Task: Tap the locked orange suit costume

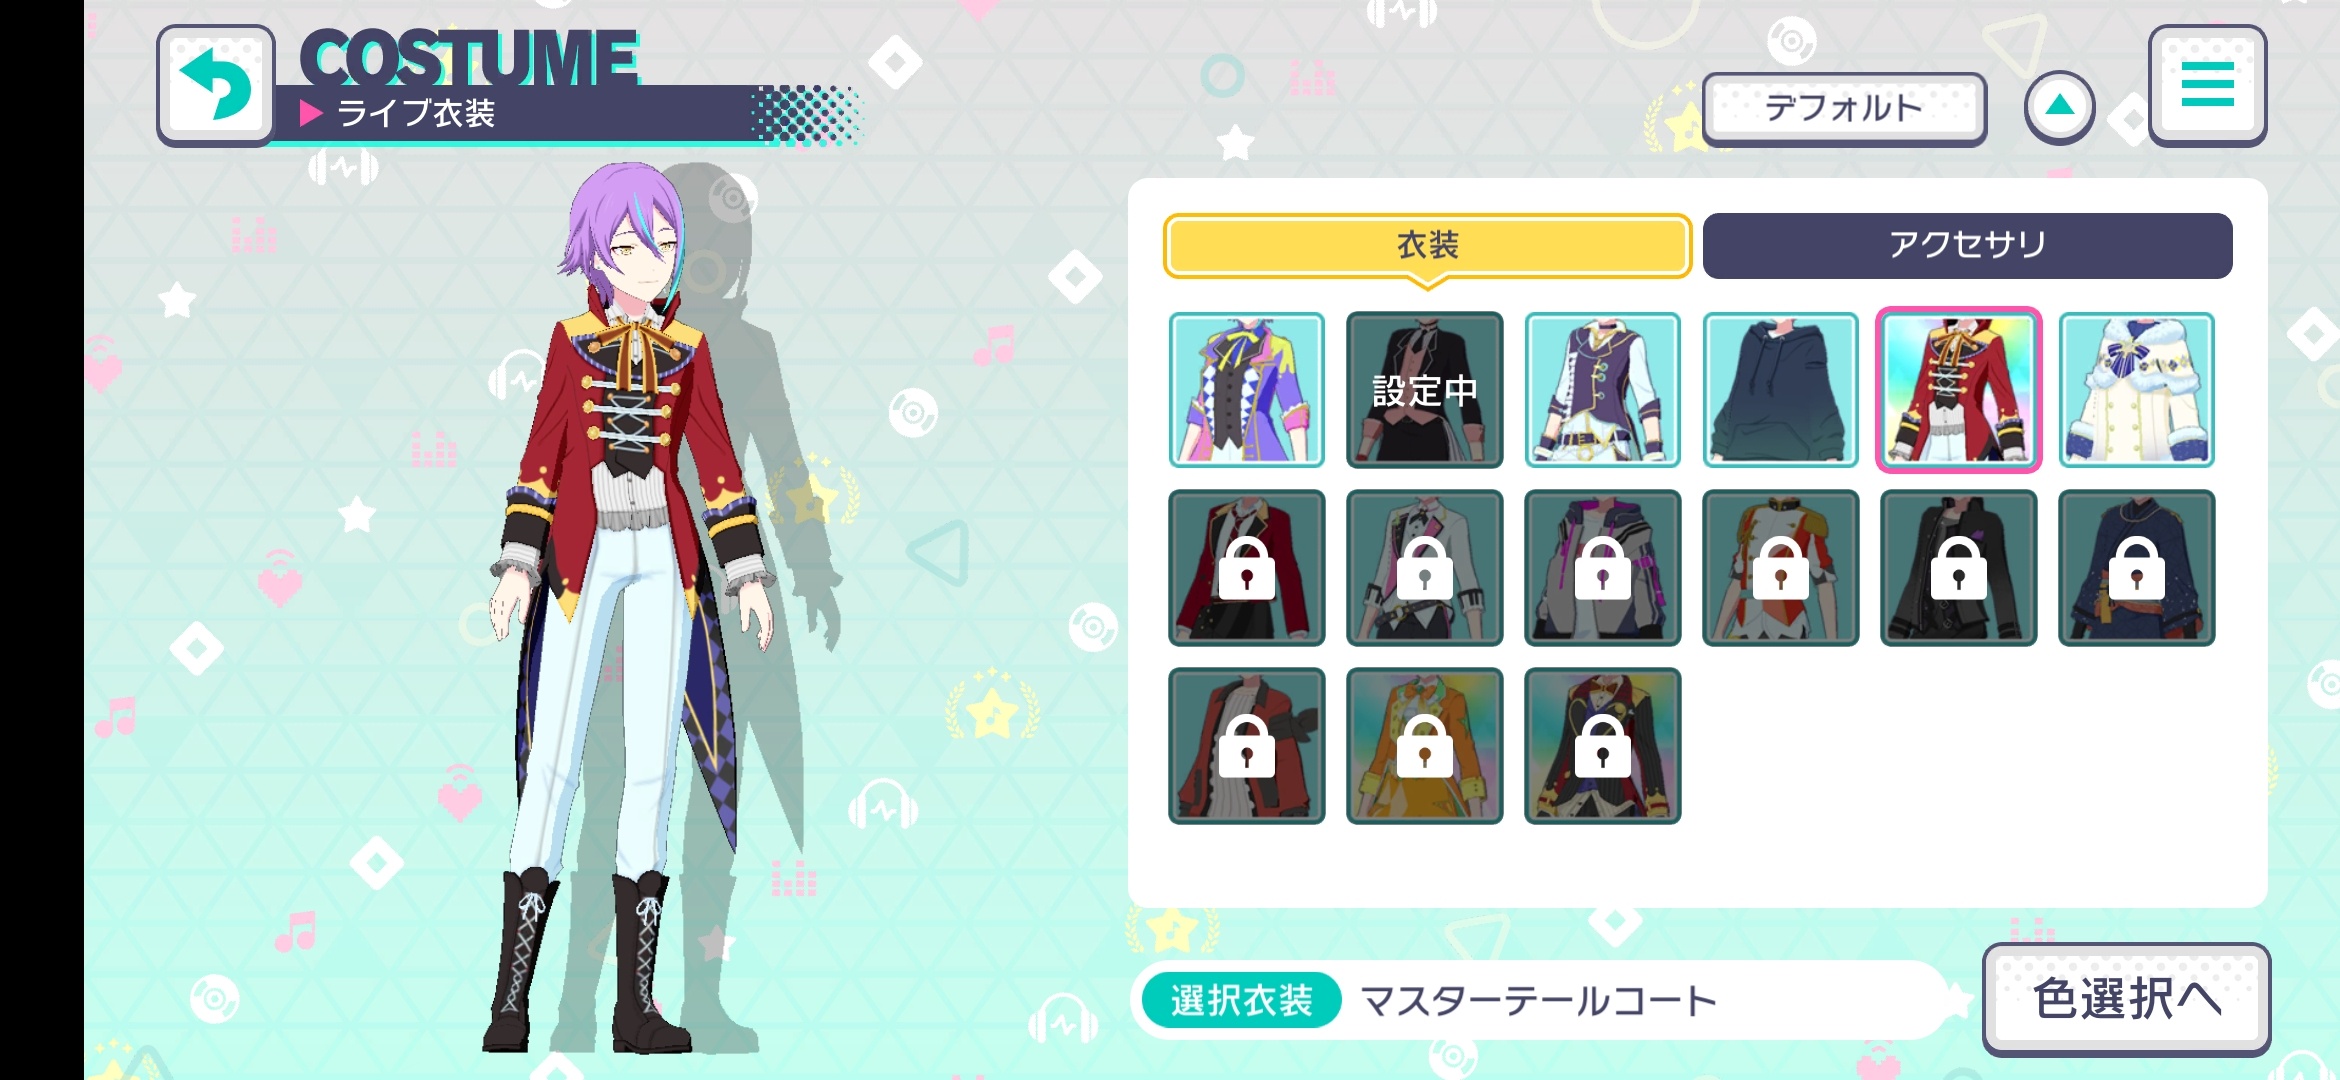Action: (x=1425, y=746)
